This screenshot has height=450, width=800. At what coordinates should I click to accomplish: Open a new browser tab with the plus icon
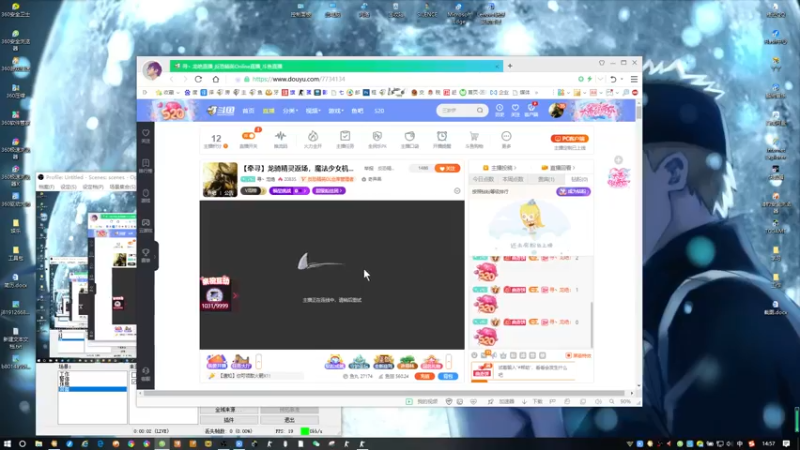pos(510,66)
